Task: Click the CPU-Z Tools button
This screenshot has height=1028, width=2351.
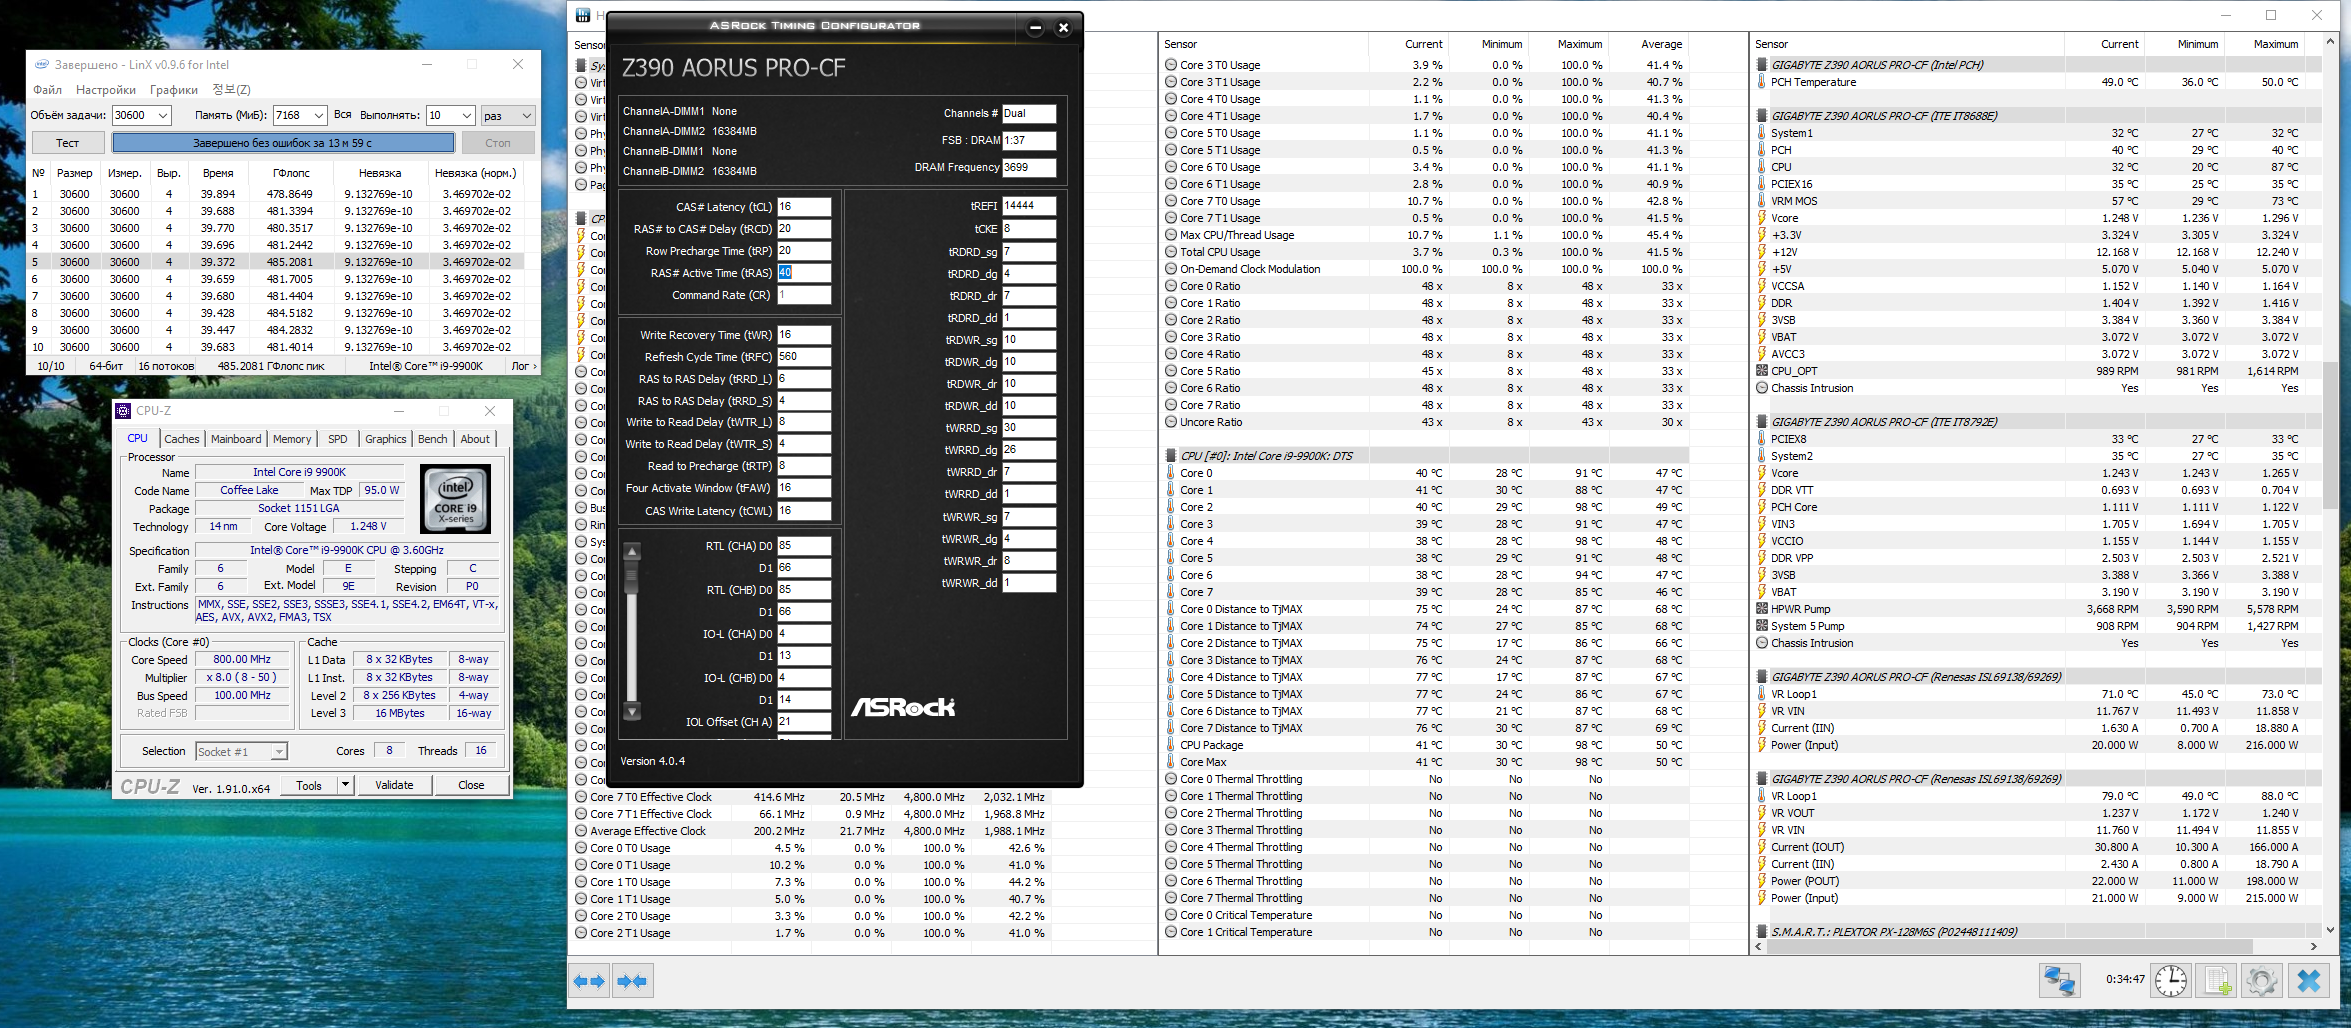Action: click(309, 785)
